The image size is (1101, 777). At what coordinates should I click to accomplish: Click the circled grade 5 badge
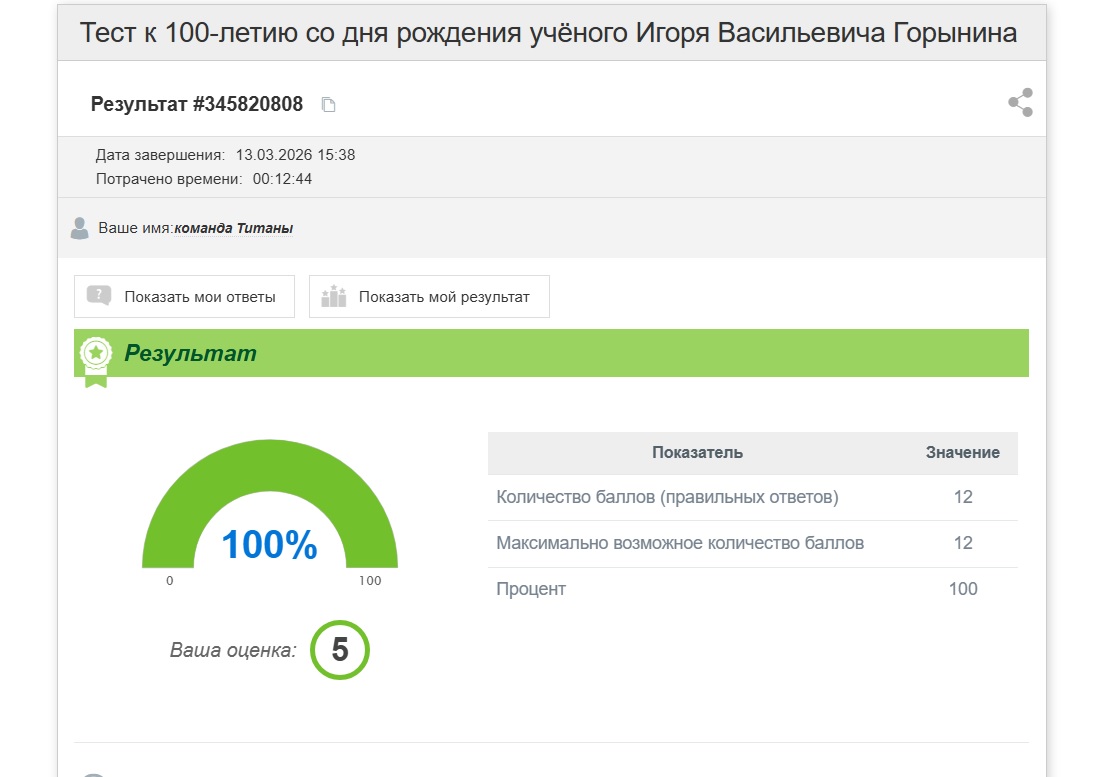(340, 650)
